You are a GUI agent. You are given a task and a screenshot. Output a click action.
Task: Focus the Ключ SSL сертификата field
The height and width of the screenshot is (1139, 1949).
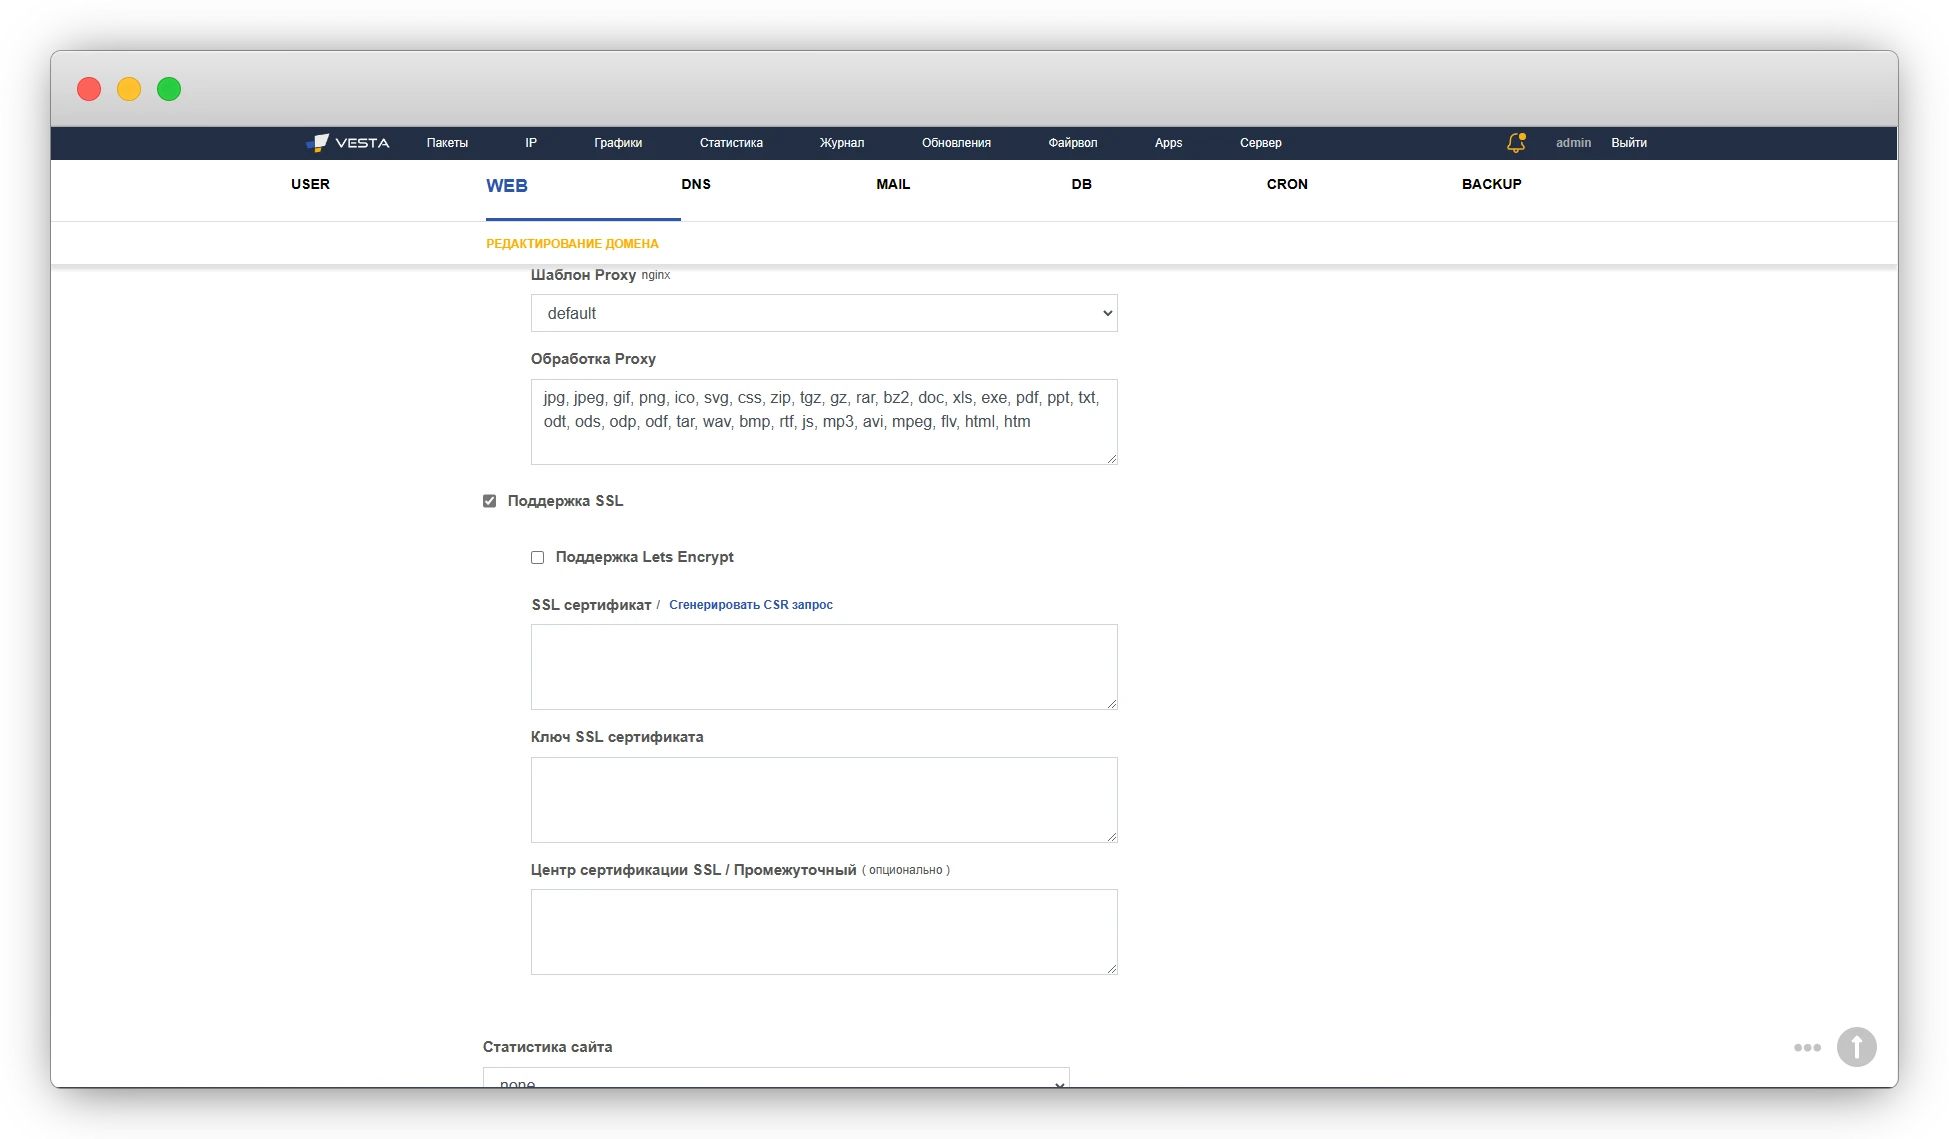pyautogui.click(x=823, y=799)
